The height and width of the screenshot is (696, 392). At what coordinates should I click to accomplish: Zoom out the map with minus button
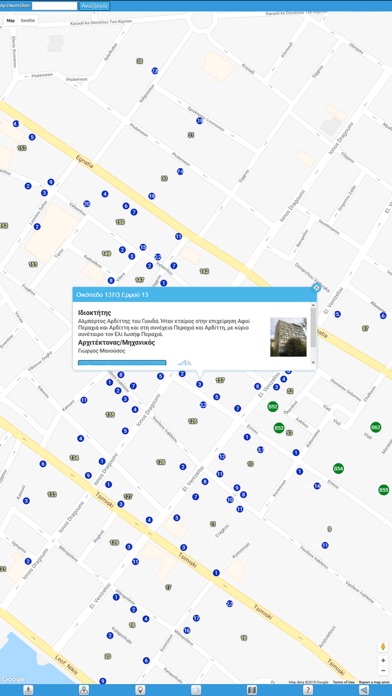(x=383, y=670)
